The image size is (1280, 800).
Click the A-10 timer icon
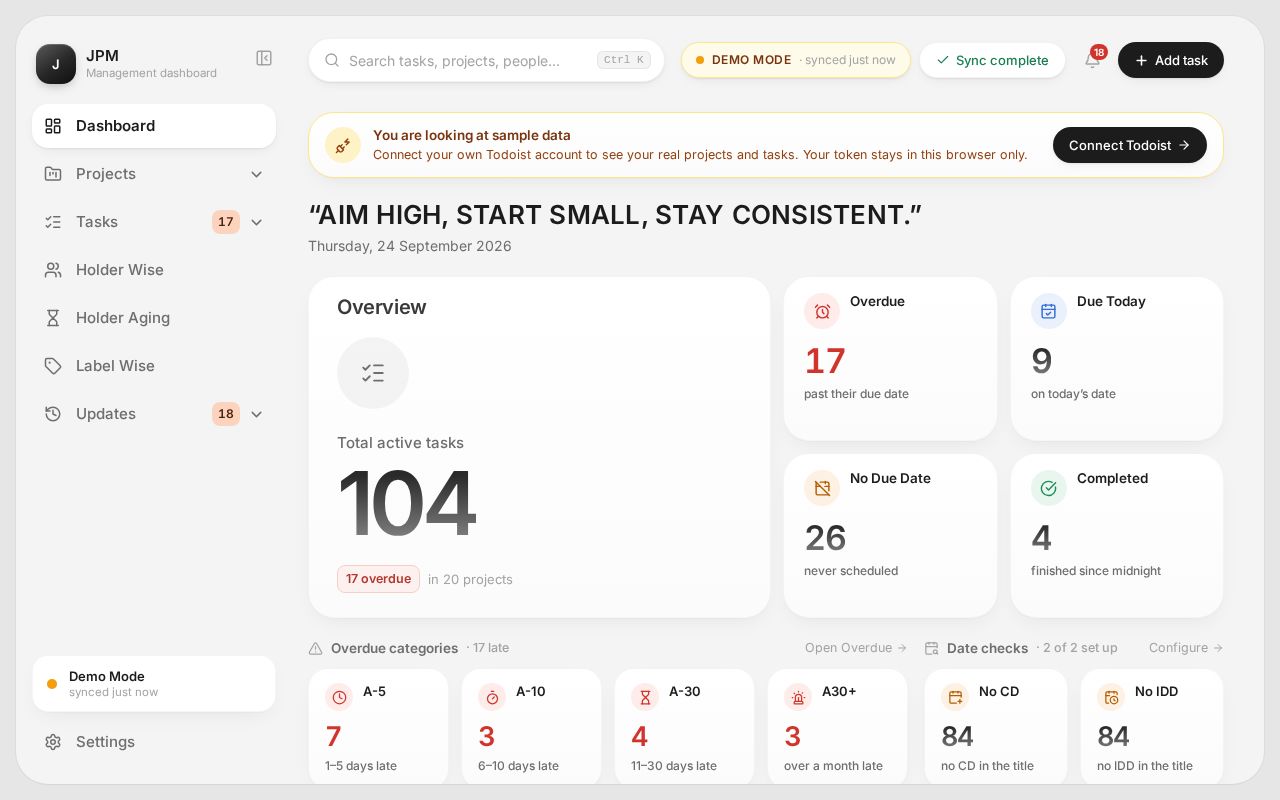[492, 697]
